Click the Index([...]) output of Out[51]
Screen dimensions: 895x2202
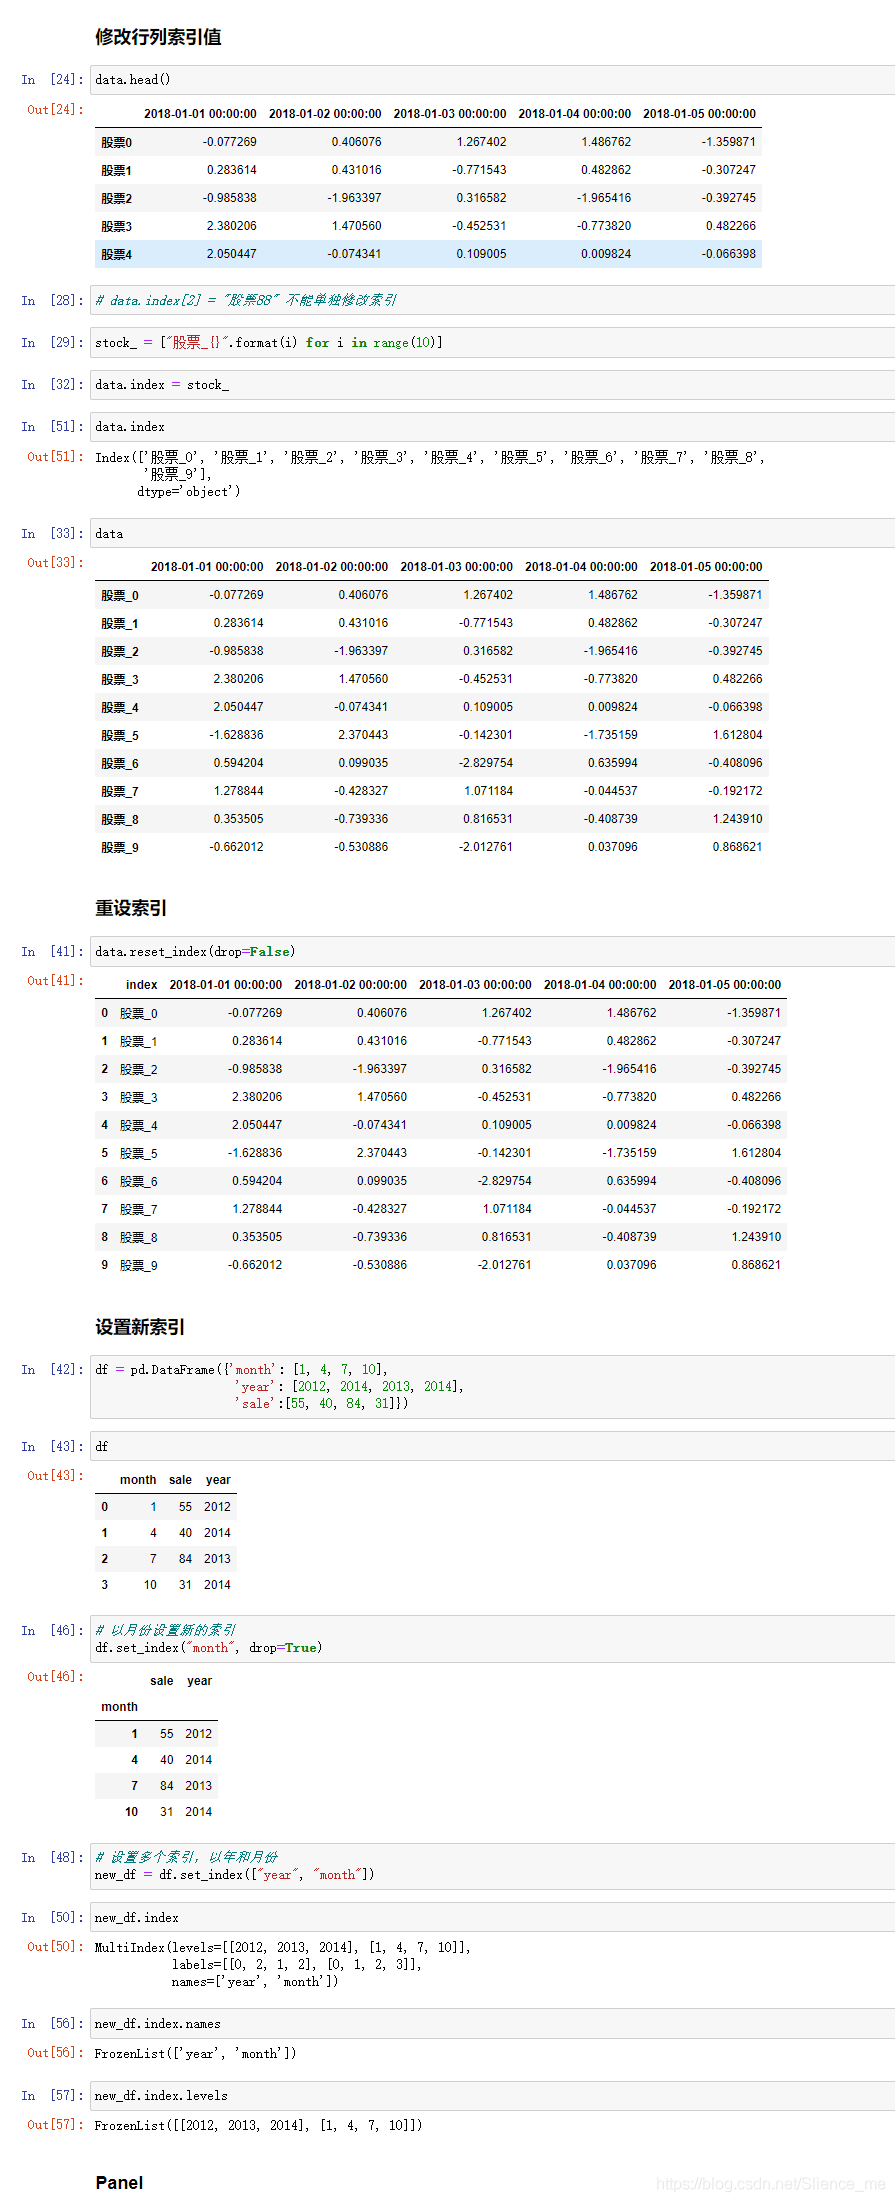coord(430,474)
